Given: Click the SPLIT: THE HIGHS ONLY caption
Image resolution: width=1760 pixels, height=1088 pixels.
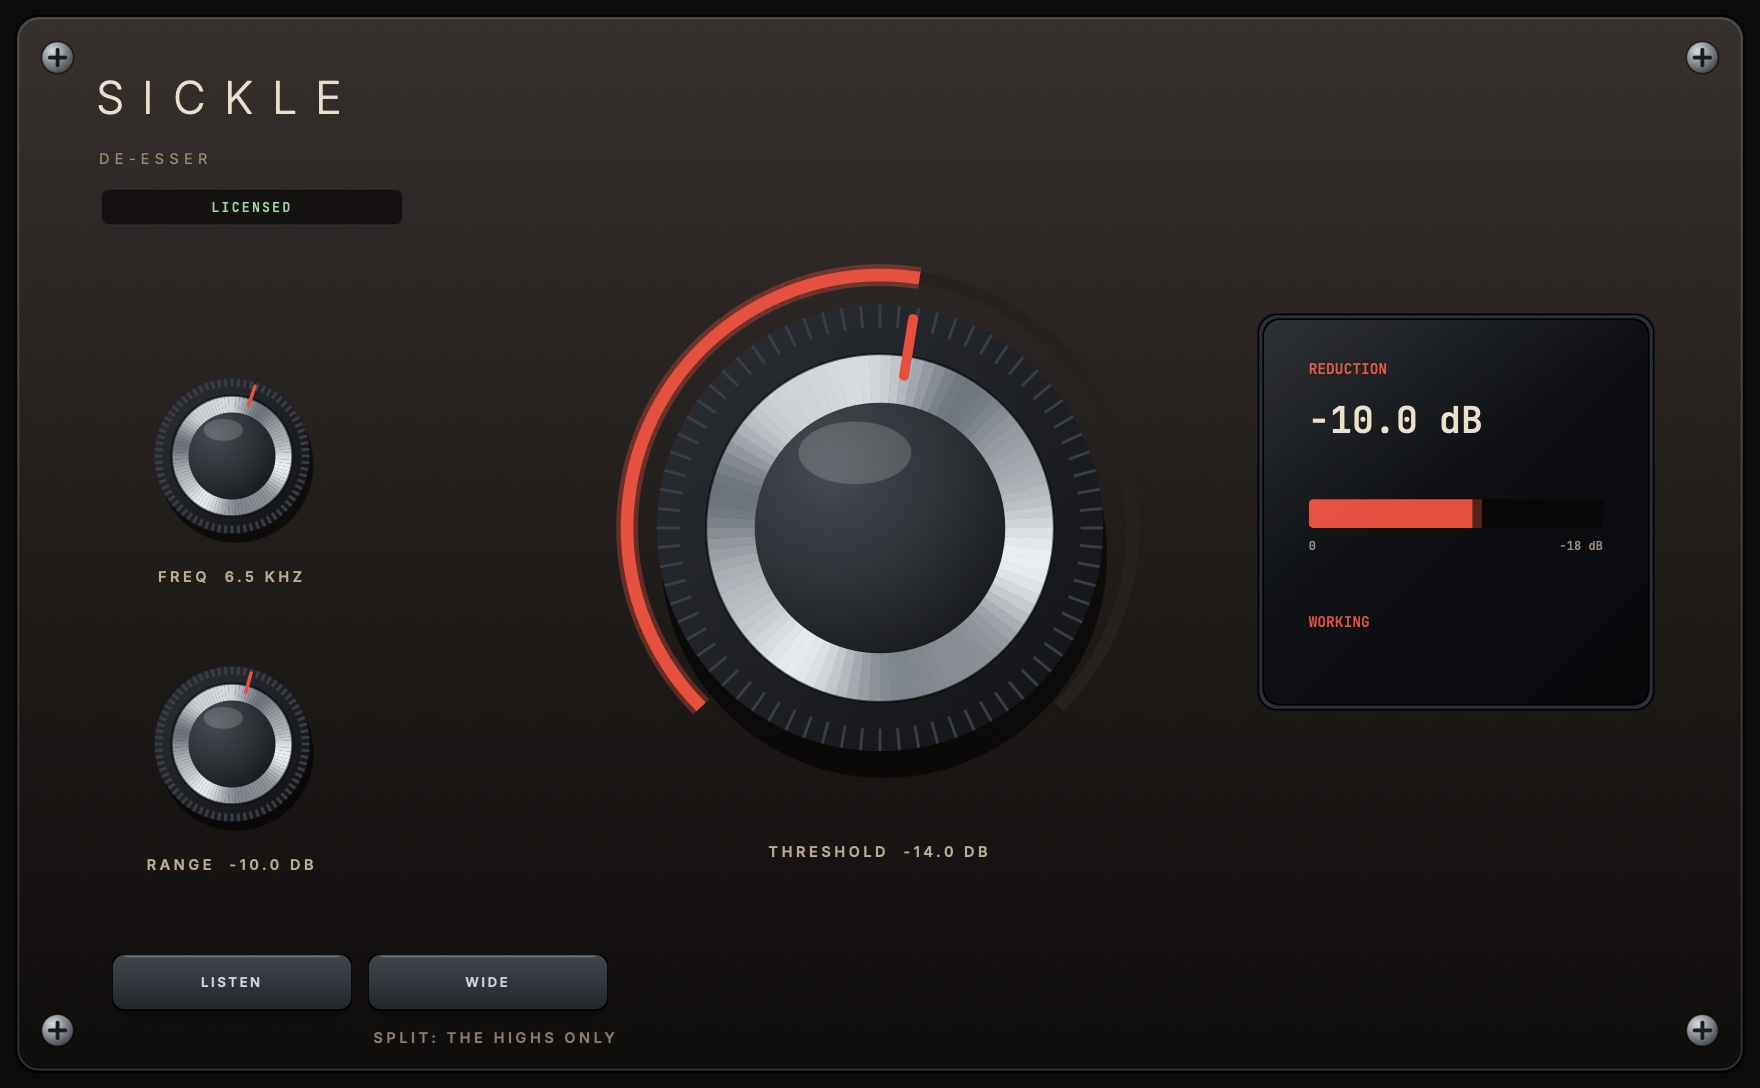Looking at the screenshot, I should [495, 1038].
